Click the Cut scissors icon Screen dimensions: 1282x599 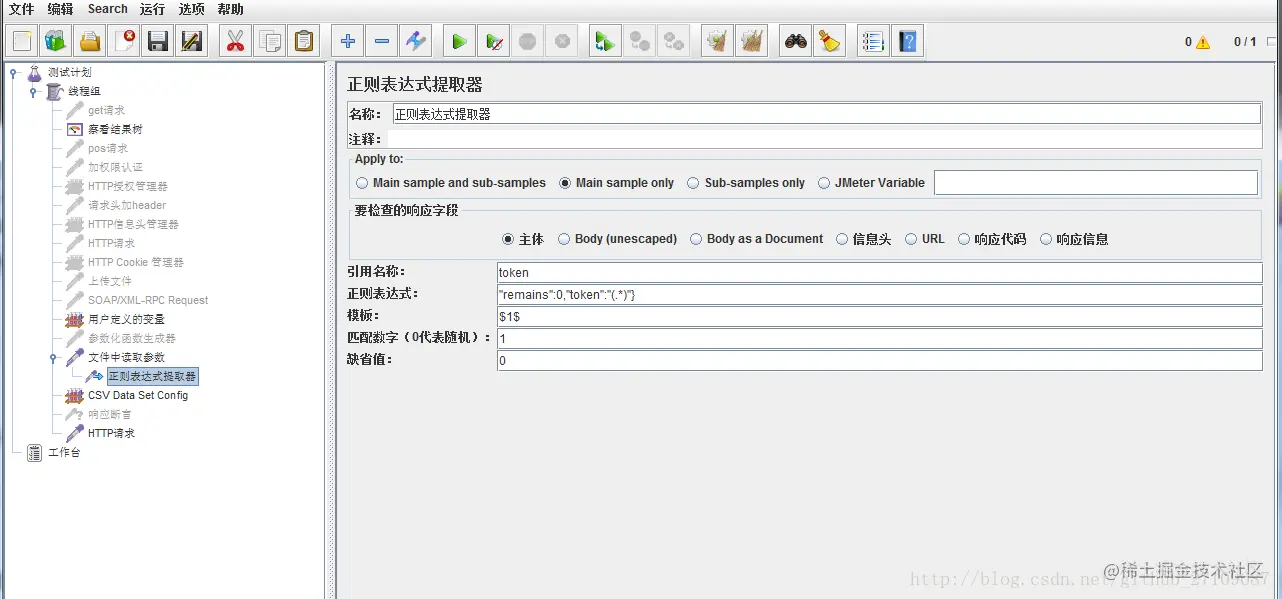click(236, 41)
